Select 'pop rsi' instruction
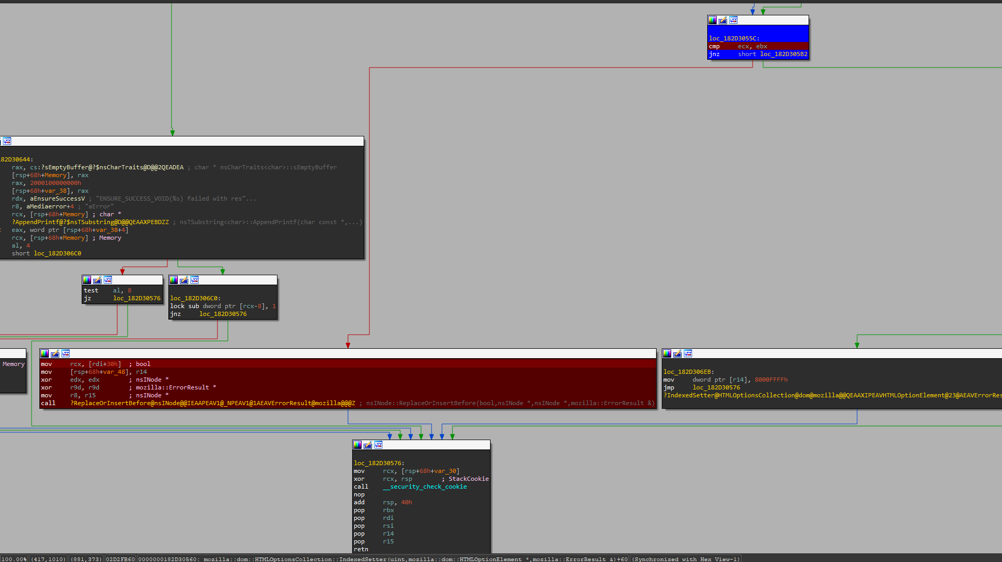Image resolution: width=1002 pixels, height=562 pixels. 374,526
